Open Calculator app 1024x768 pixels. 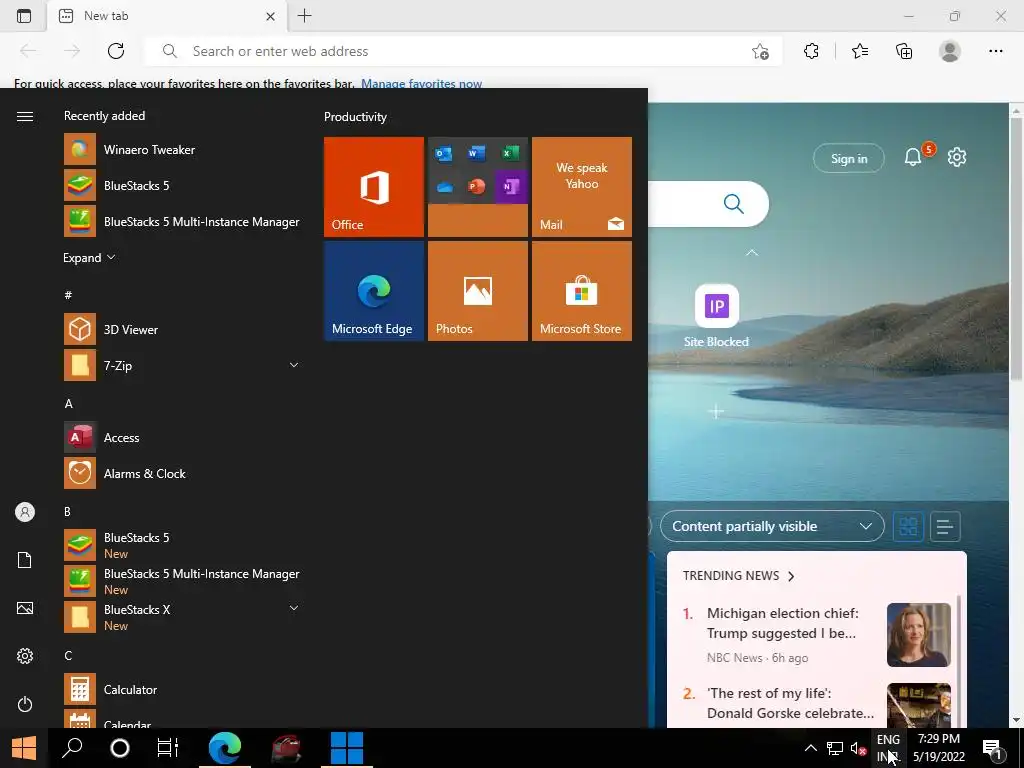click(183, 690)
